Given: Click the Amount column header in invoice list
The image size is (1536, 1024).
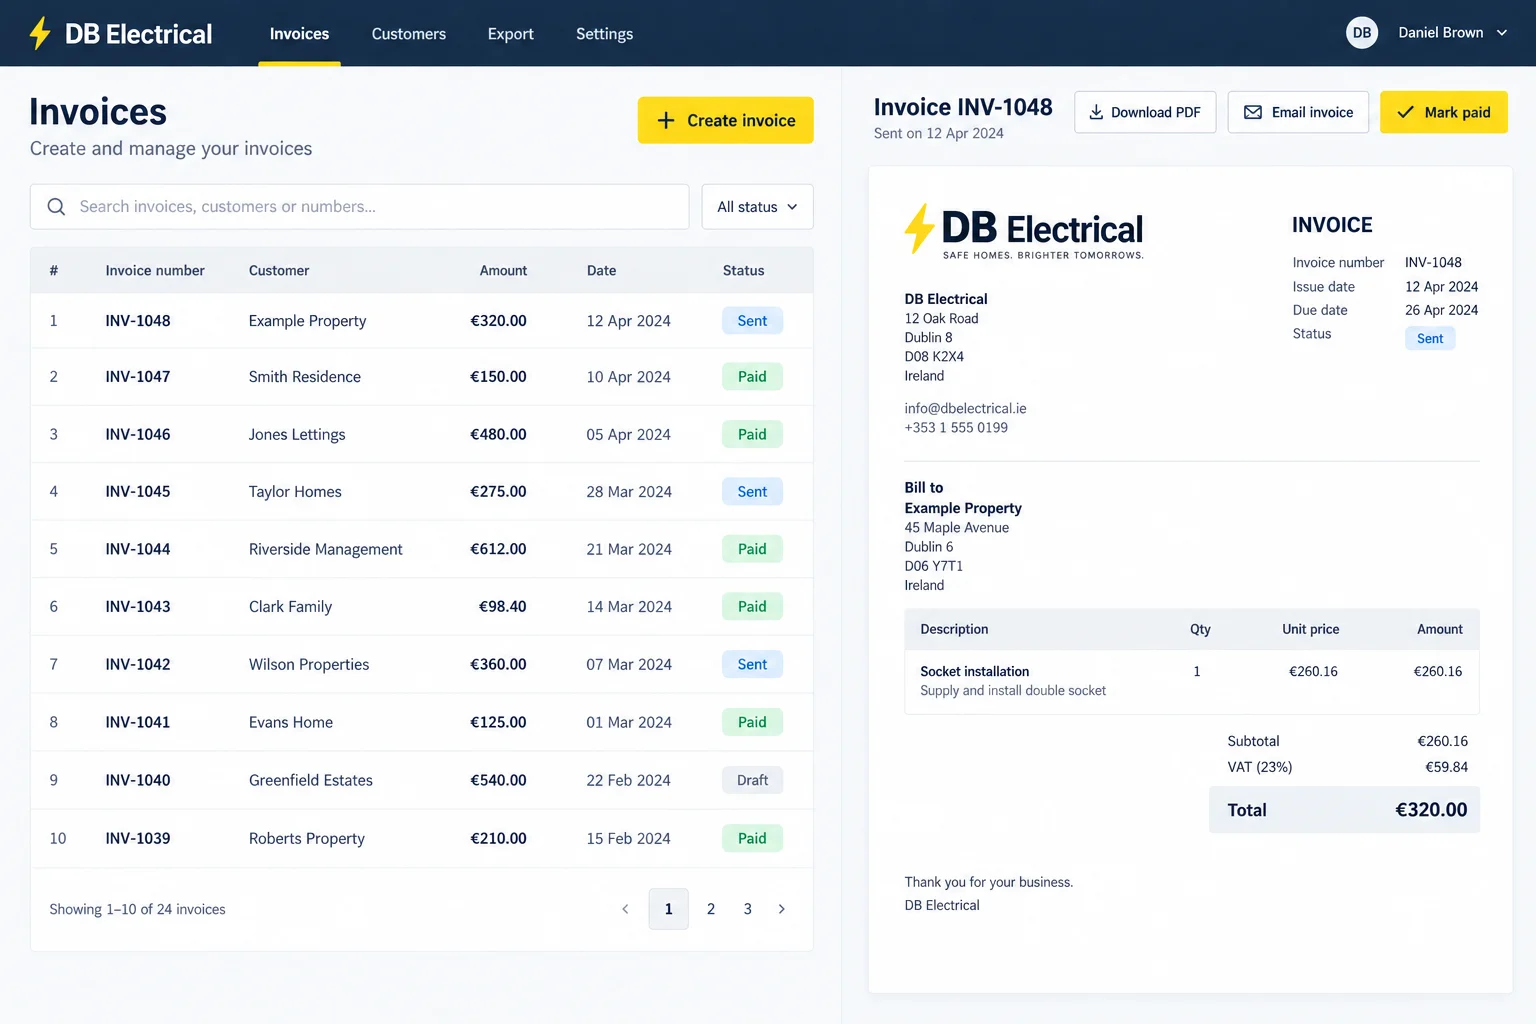Looking at the screenshot, I should tap(503, 271).
